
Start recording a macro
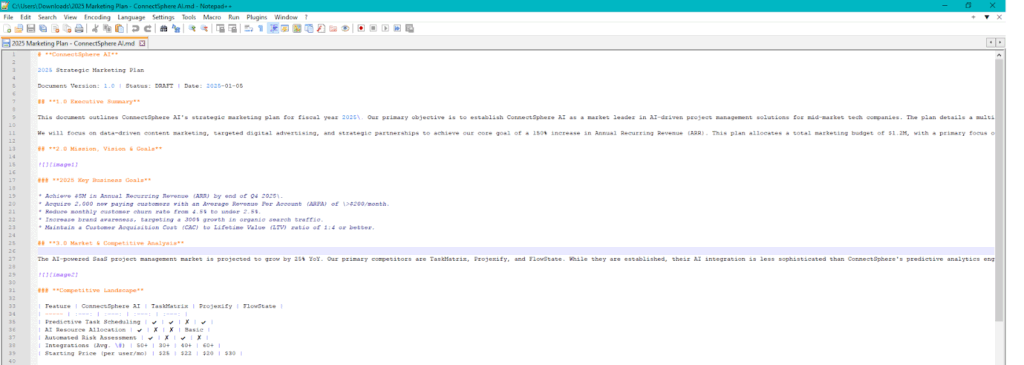(361, 29)
